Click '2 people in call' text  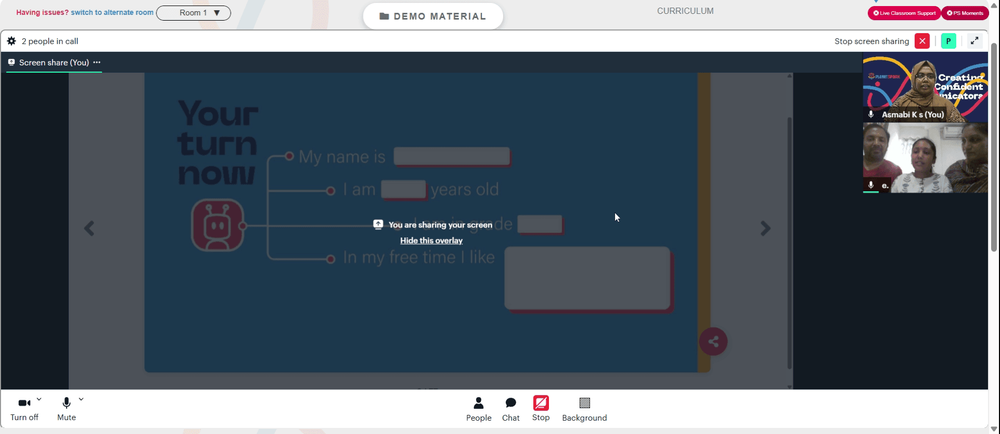[50, 41]
